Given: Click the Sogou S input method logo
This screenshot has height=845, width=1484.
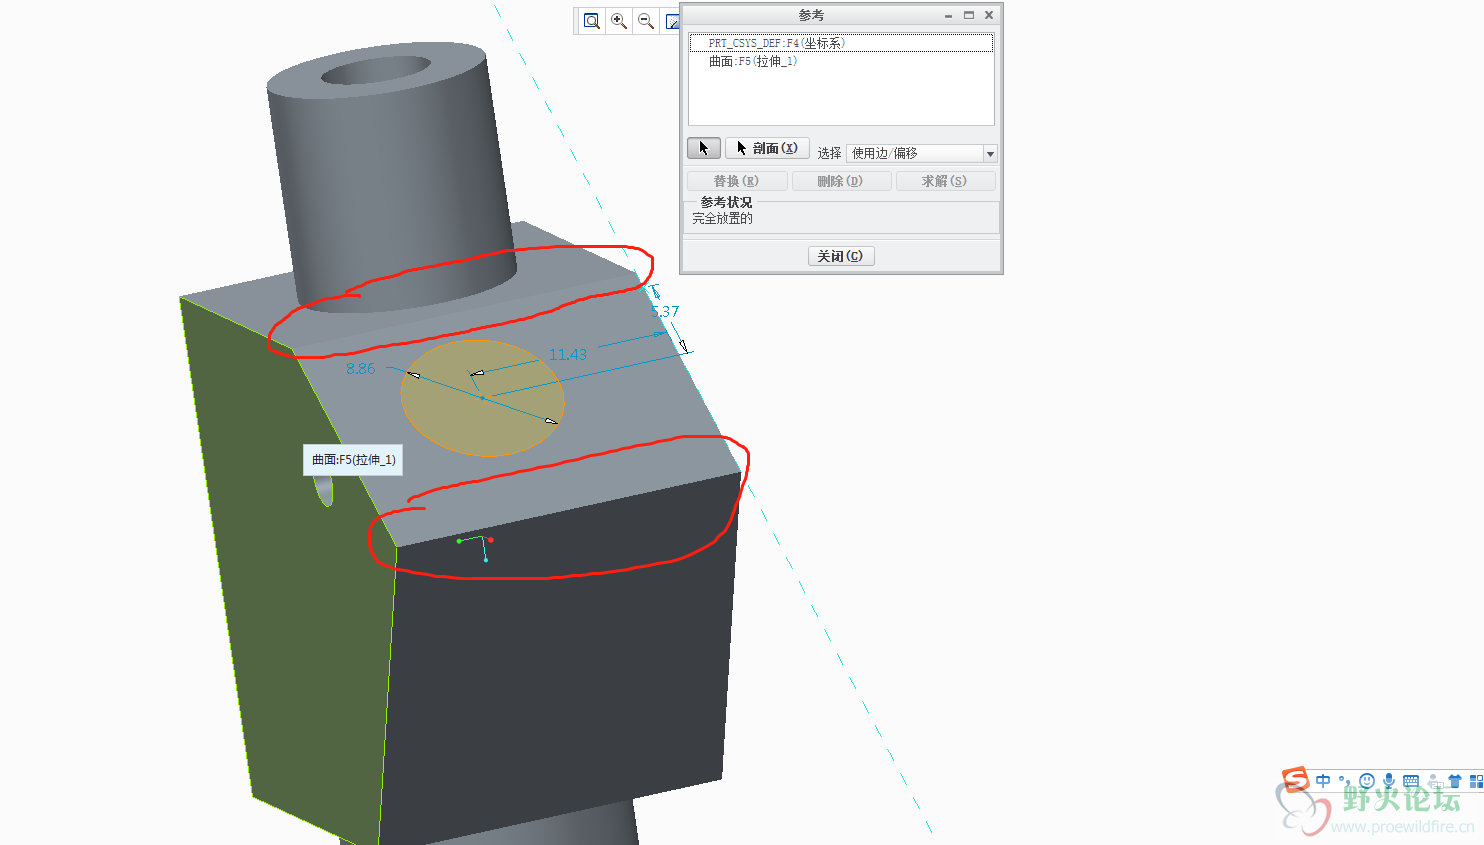Looking at the screenshot, I should click(x=1296, y=779).
